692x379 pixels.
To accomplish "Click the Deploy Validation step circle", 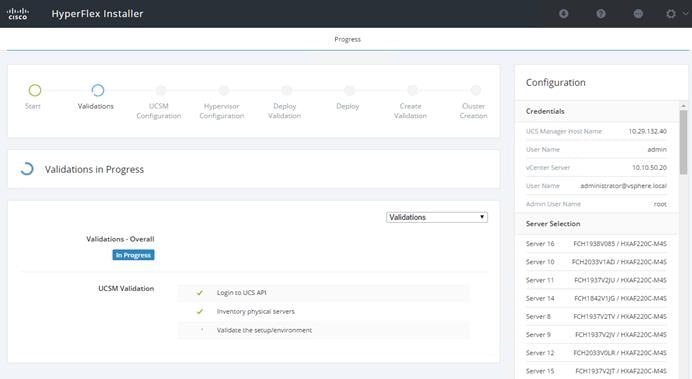I will coord(287,90).
